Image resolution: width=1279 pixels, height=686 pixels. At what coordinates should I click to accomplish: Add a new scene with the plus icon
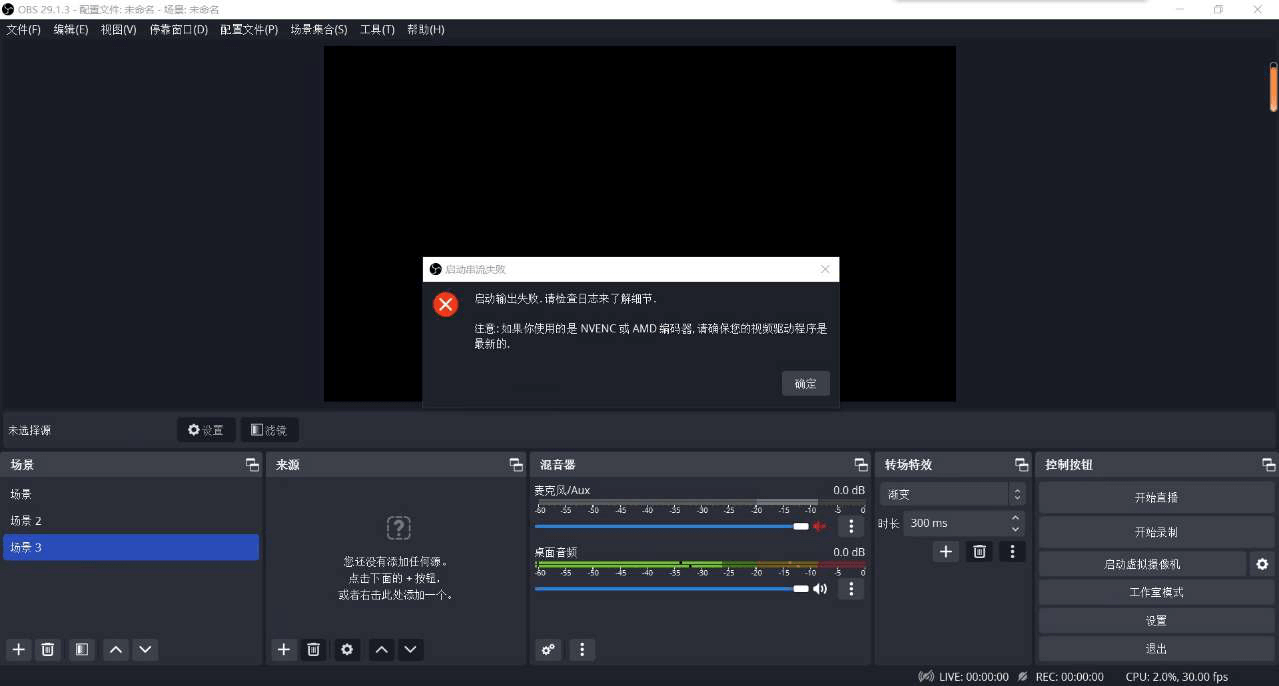click(18, 649)
